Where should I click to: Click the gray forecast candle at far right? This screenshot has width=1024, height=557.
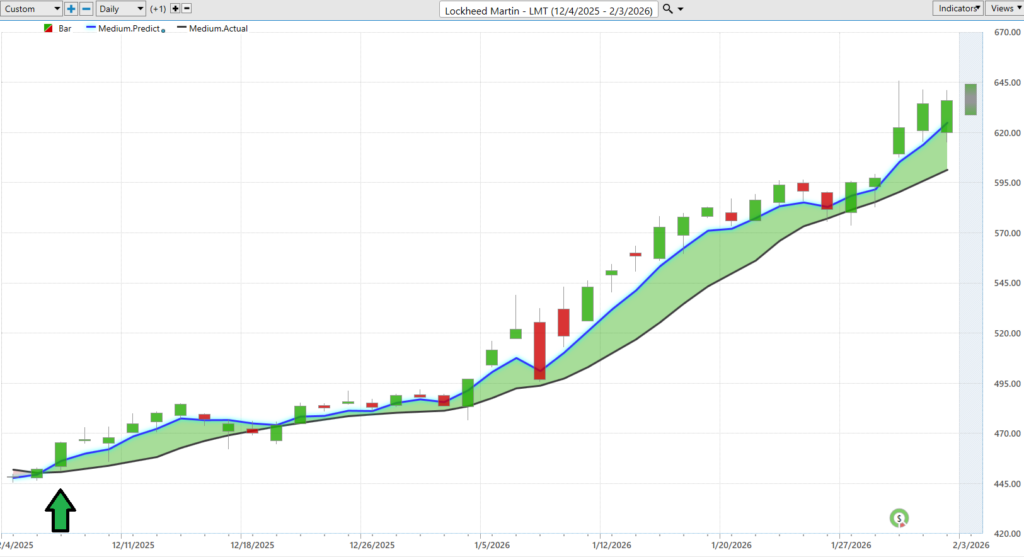point(971,99)
